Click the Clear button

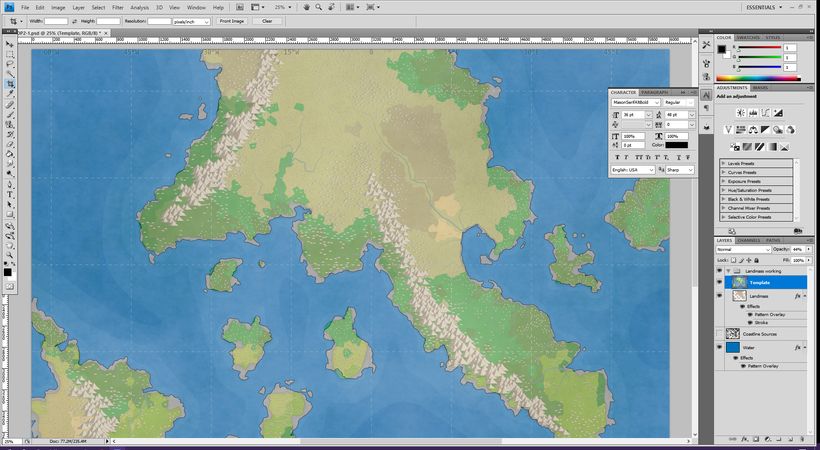tap(266, 21)
